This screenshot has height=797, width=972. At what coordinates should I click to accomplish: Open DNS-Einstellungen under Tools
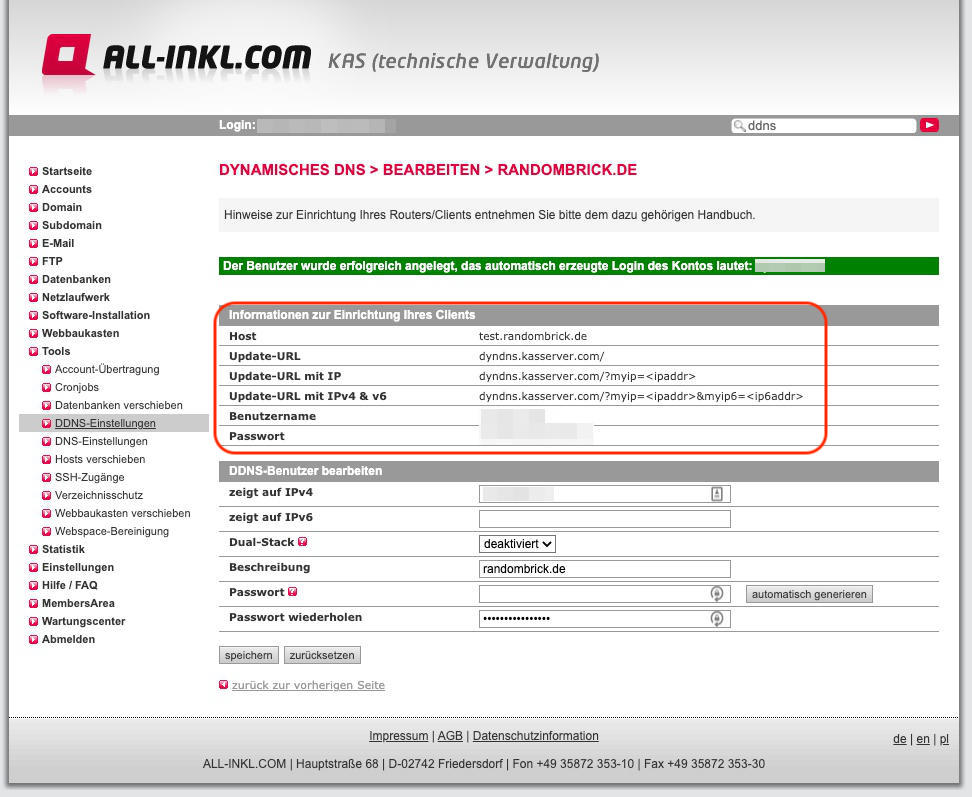[x=102, y=441]
